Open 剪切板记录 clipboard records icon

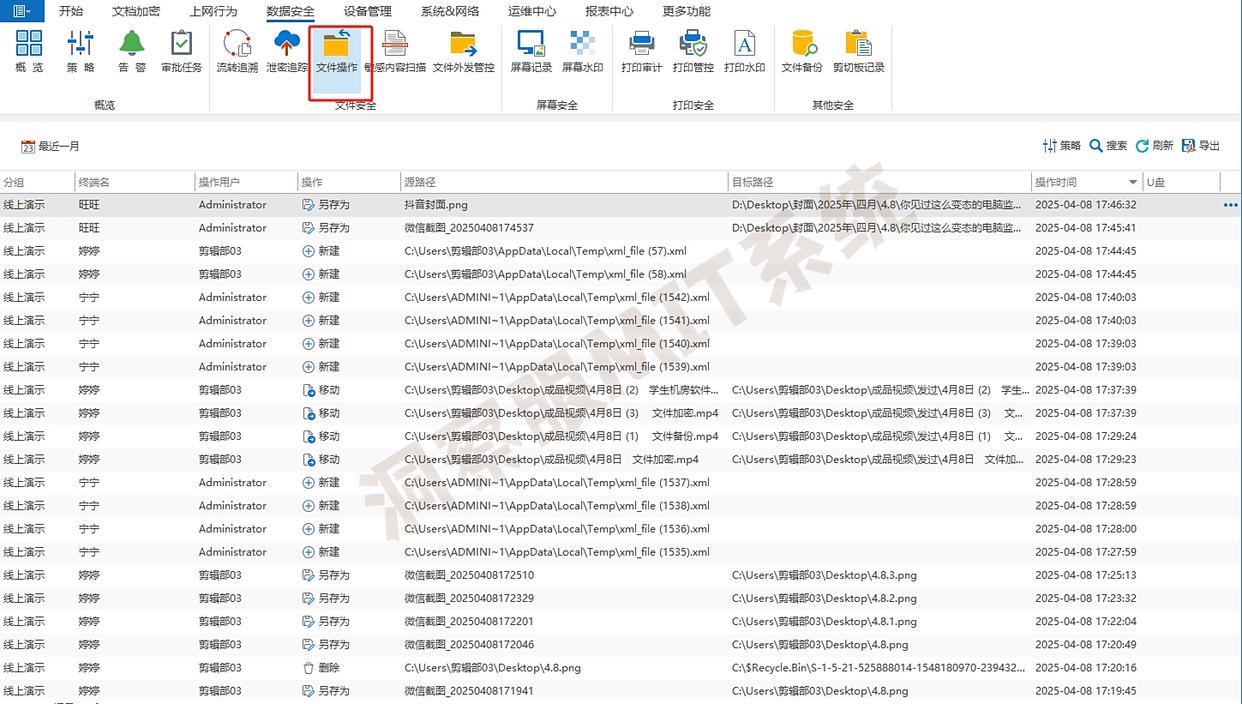tap(858, 51)
